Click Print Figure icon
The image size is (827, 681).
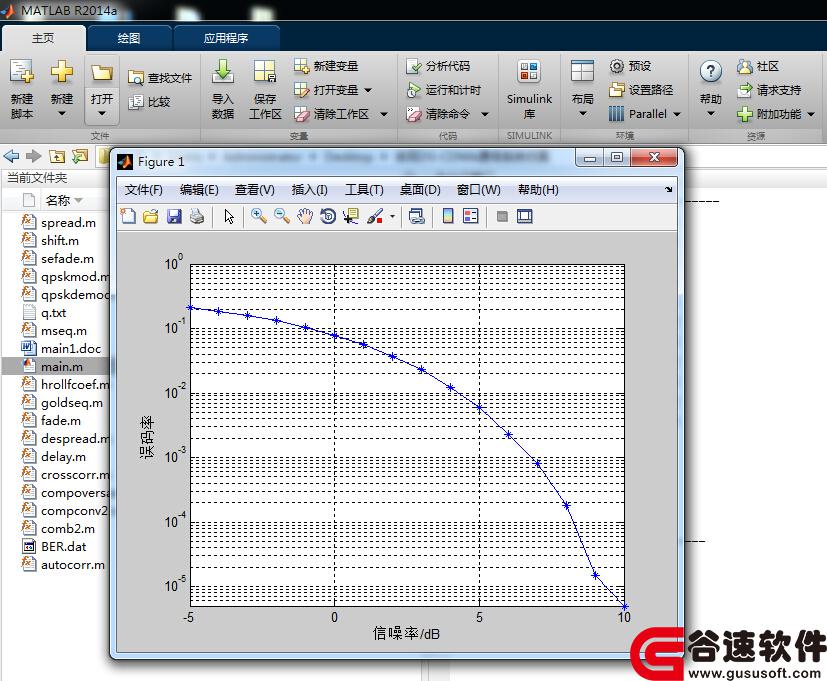pyautogui.click(x=197, y=216)
